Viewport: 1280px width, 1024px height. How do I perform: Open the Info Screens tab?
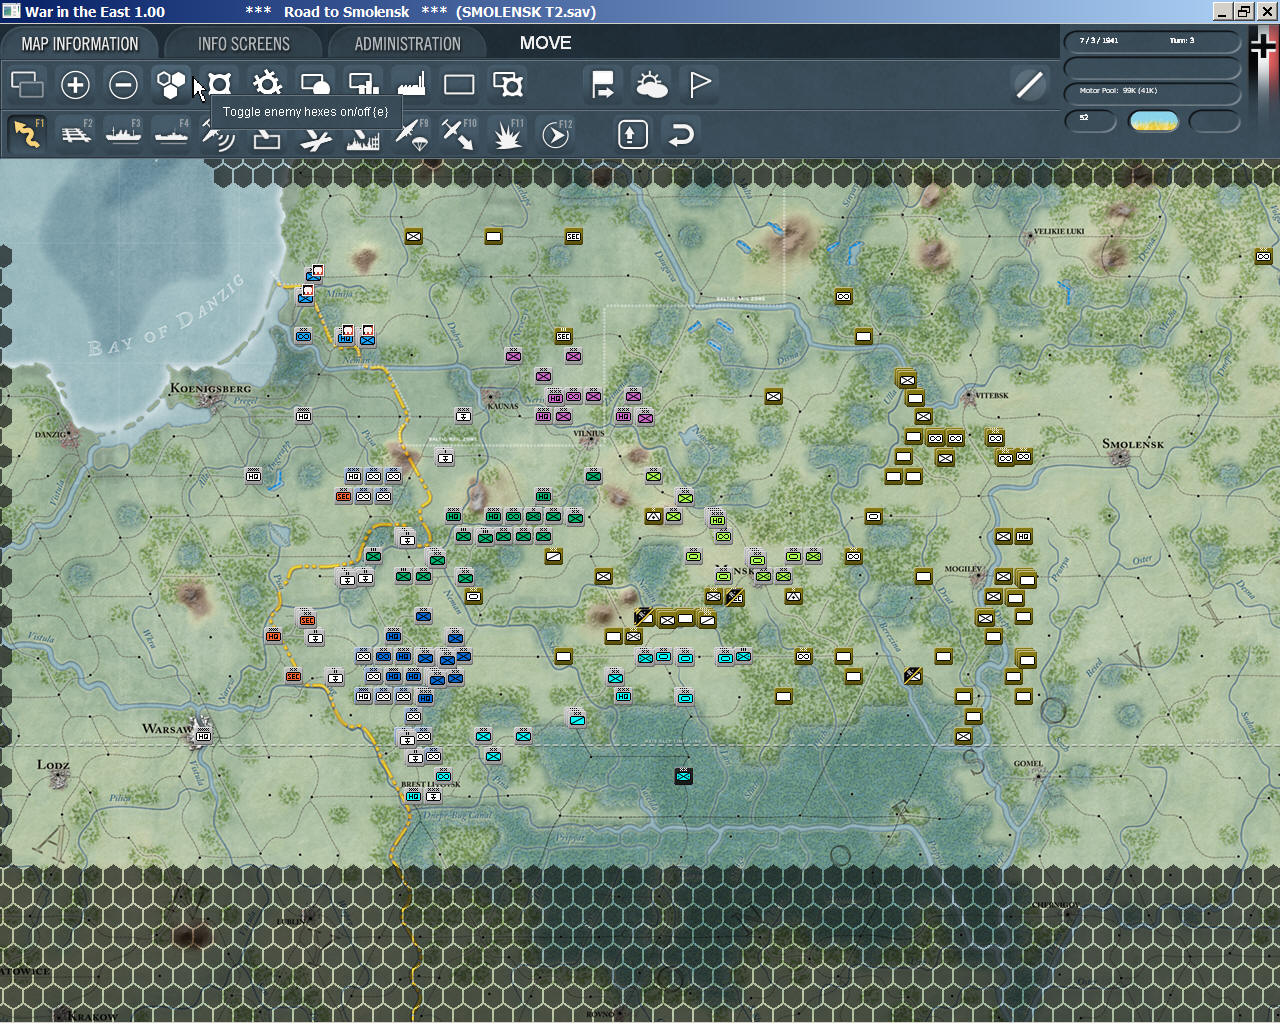244,44
